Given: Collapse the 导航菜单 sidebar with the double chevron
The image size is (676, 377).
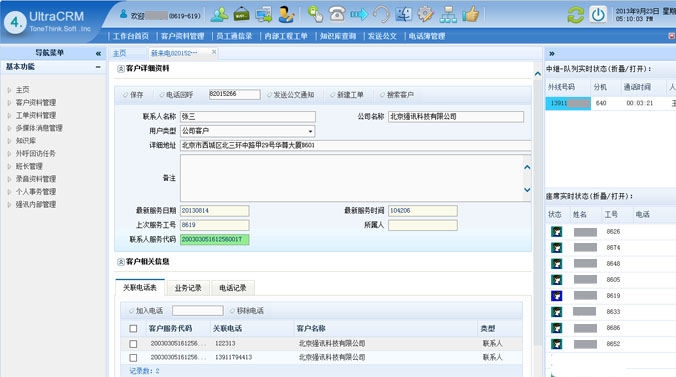Looking at the screenshot, I should (98, 53).
